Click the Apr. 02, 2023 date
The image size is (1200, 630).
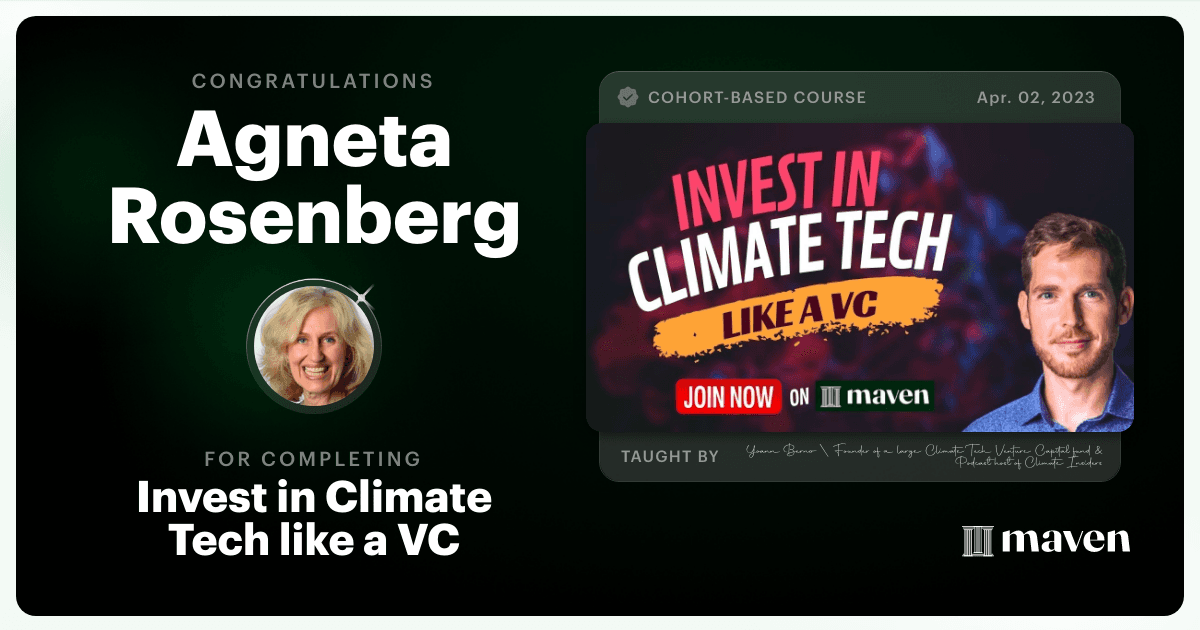[x=1036, y=97]
